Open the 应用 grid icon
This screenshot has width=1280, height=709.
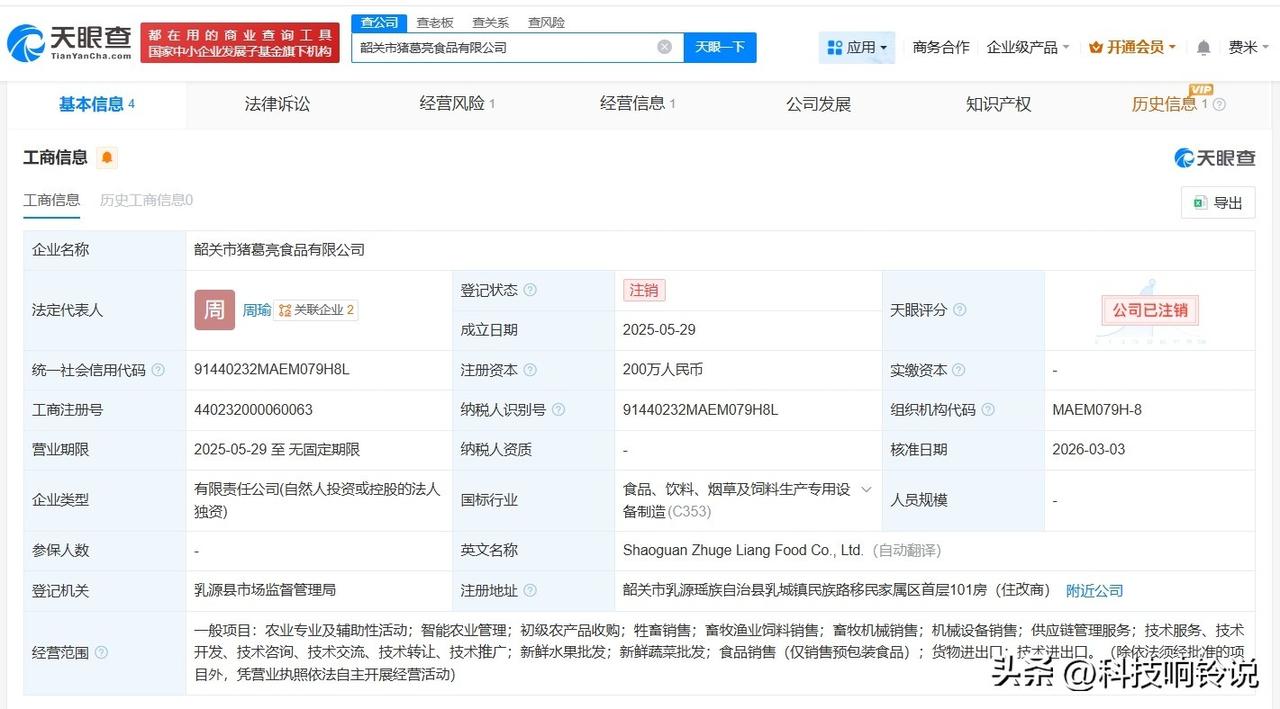[833, 46]
